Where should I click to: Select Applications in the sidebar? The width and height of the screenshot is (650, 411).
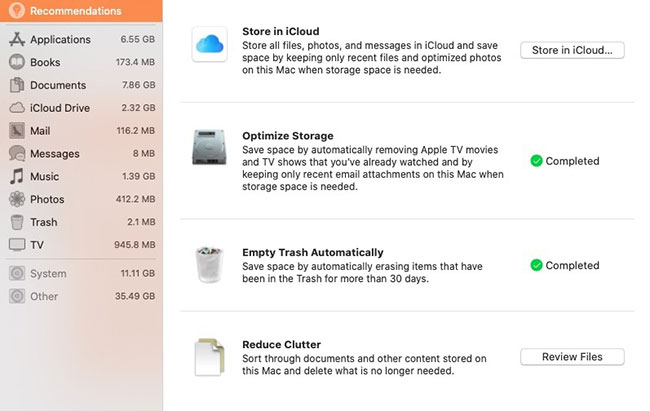click(81, 39)
